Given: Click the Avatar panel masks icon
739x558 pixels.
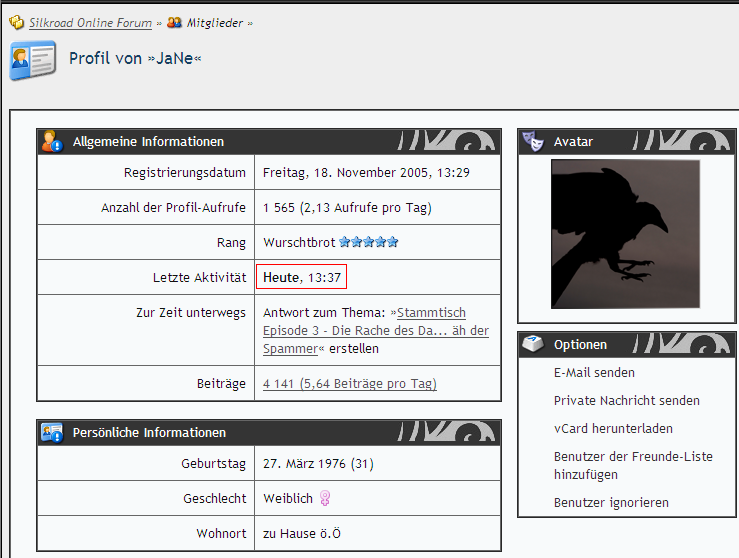Looking at the screenshot, I should click(x=534, y=142).
